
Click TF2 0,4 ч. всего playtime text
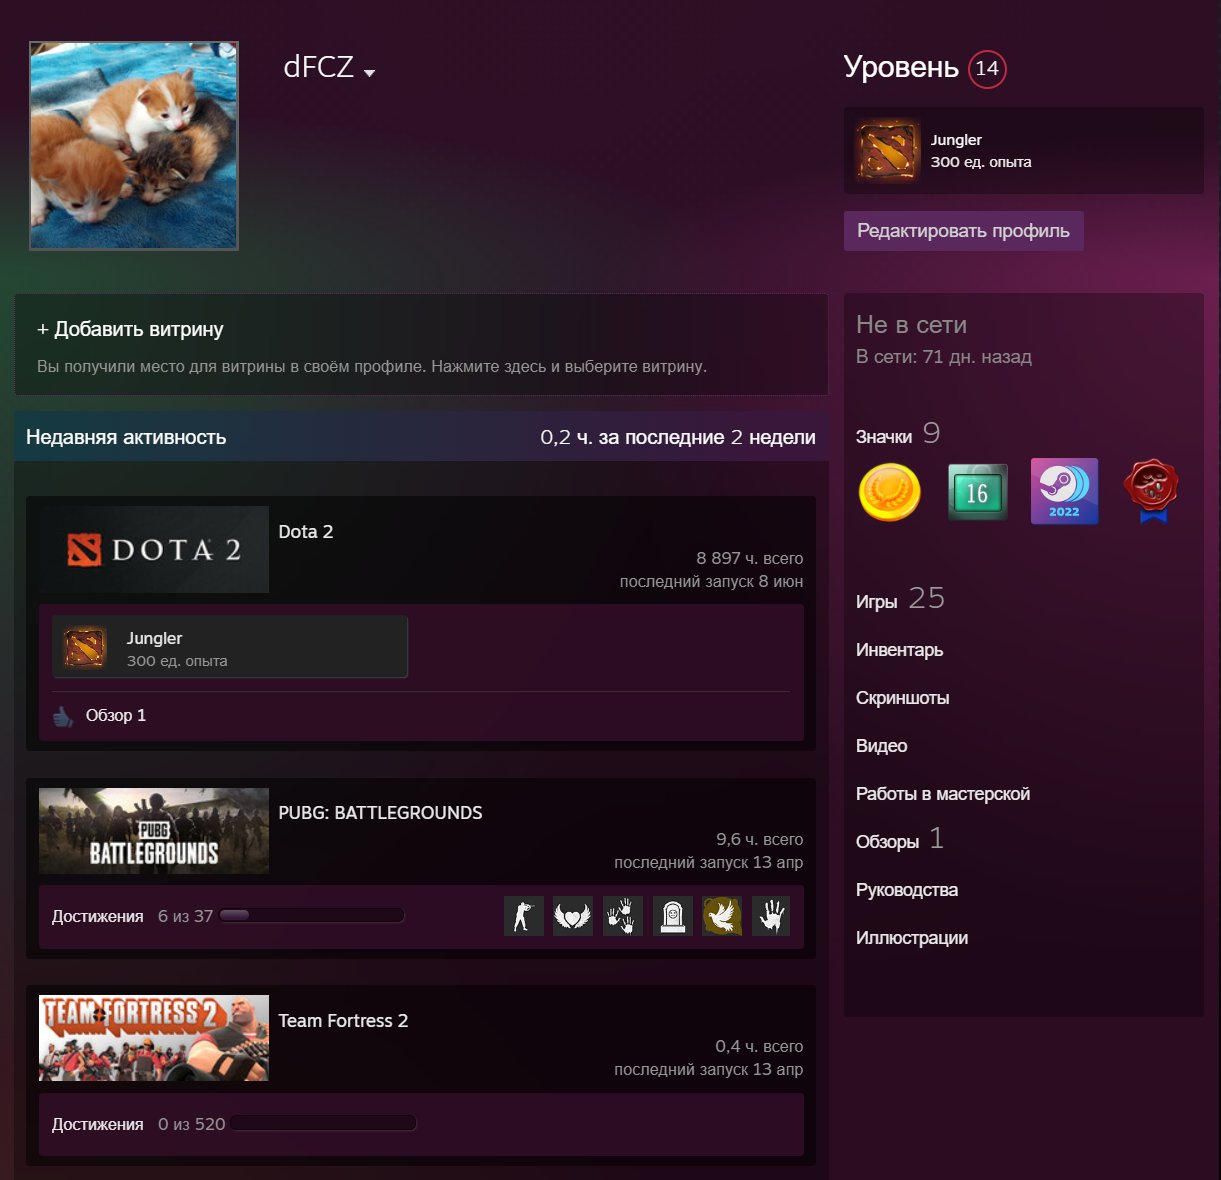tap(759, 1046)
